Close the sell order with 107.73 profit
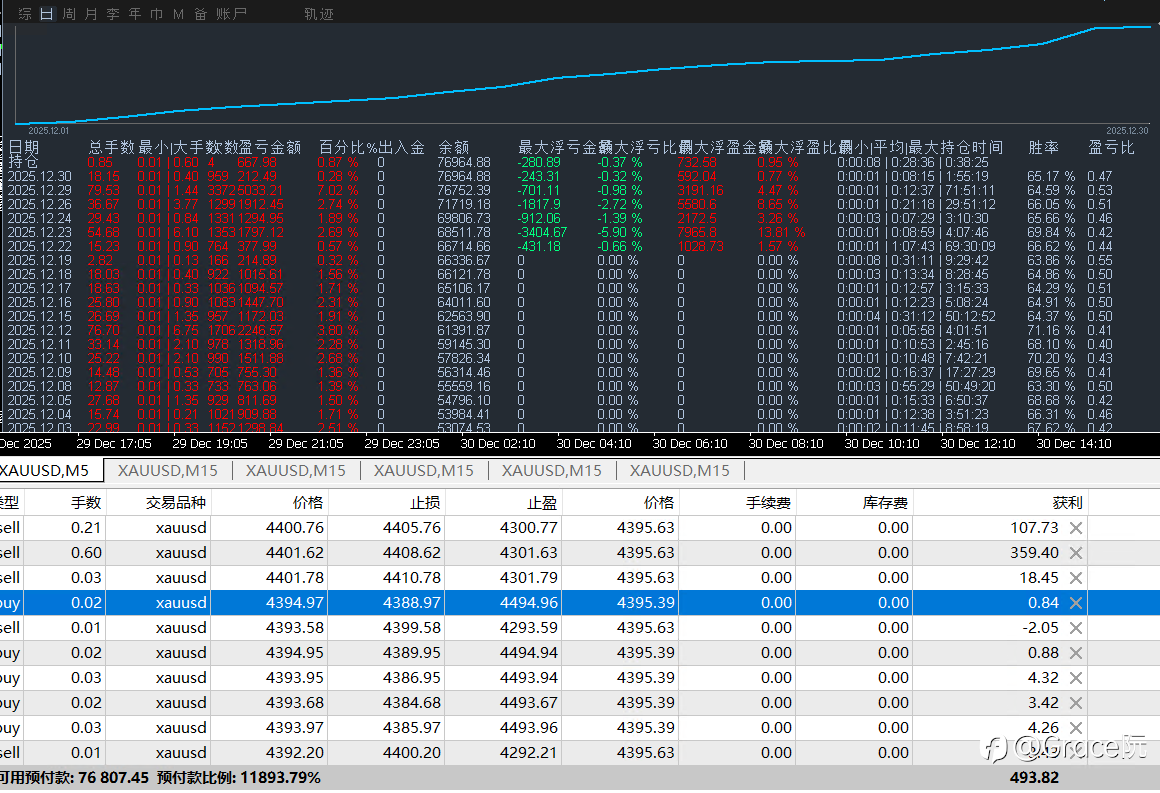The height and width of the screenshot is (793, 1160). click(1076, 528)
